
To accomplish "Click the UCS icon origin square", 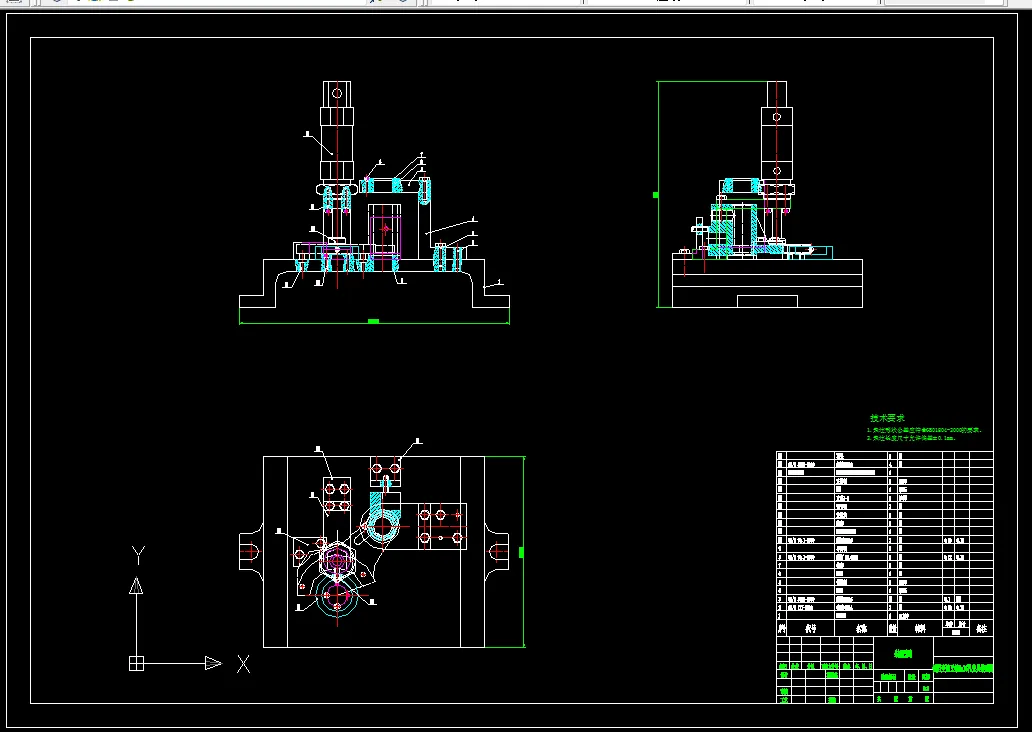I will (136, 664).
